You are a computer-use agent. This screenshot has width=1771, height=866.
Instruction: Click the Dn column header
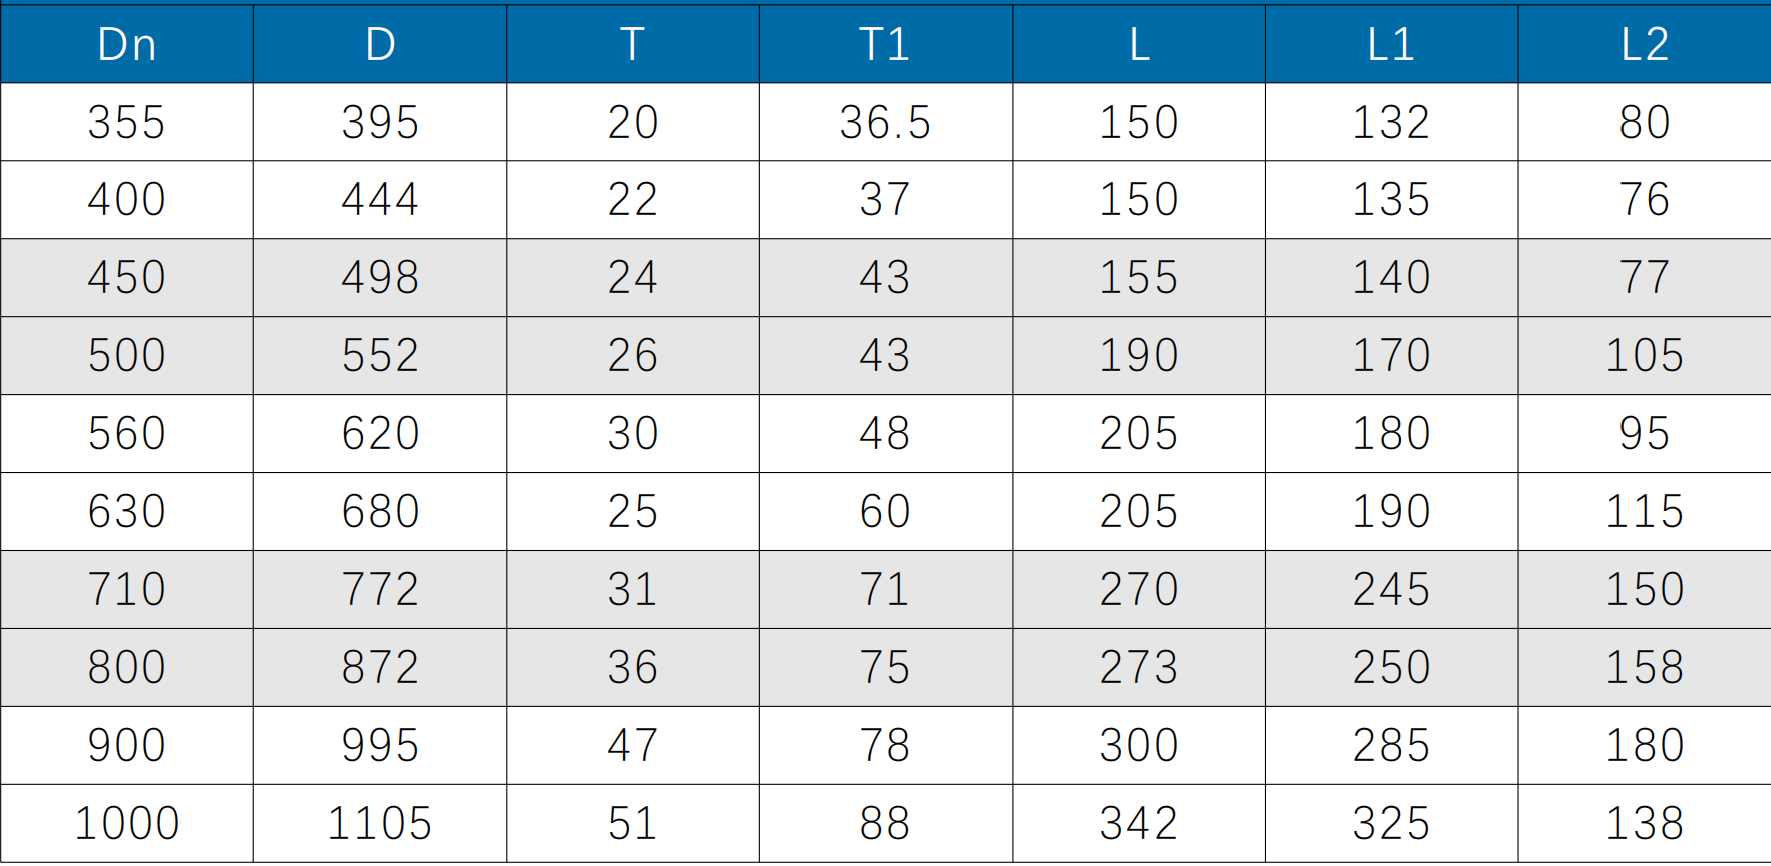pyautogui.click(x=127, y=44)
